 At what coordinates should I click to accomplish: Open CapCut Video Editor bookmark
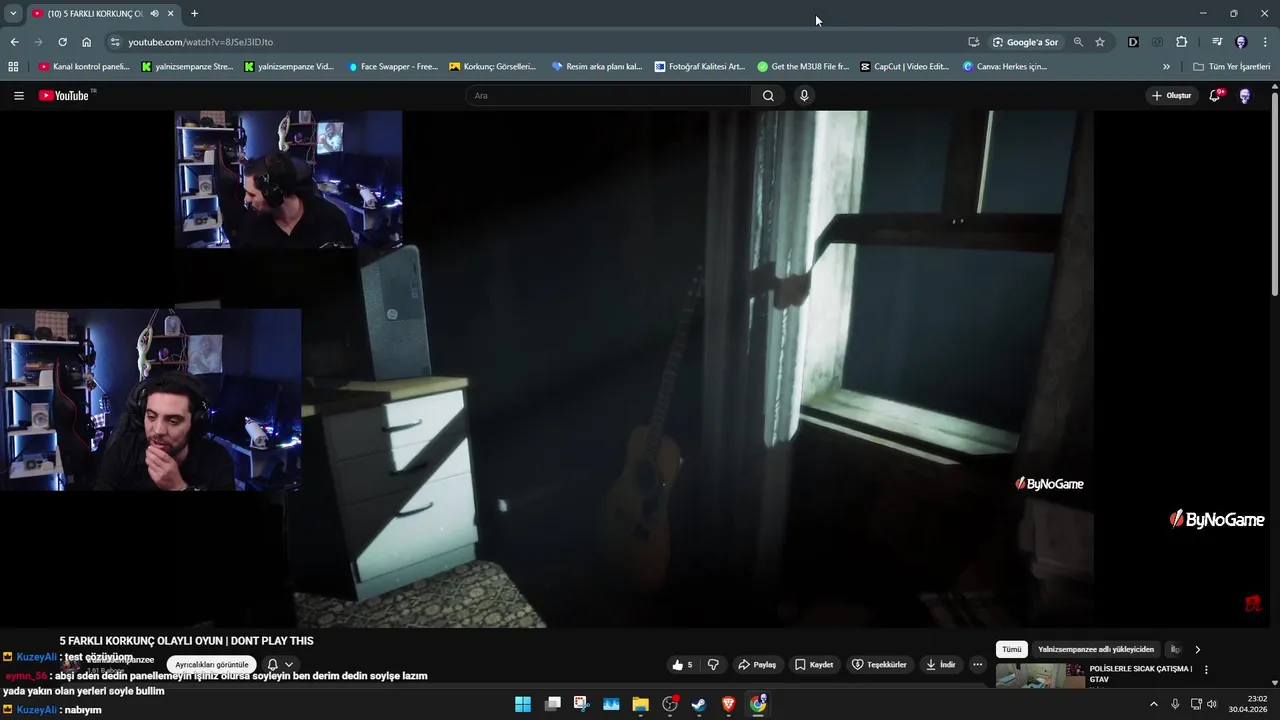click(905, 67)
